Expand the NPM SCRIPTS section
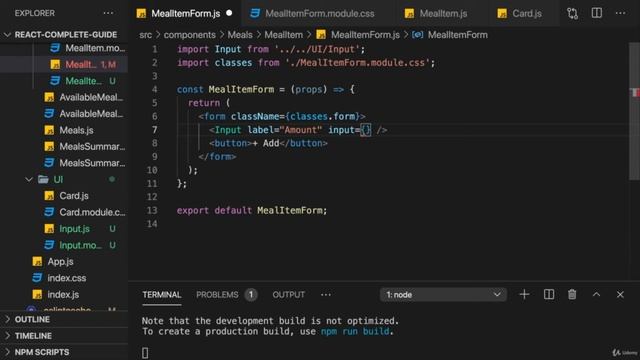The width and height of the screenshot is (640, 360). coord(64,352)
